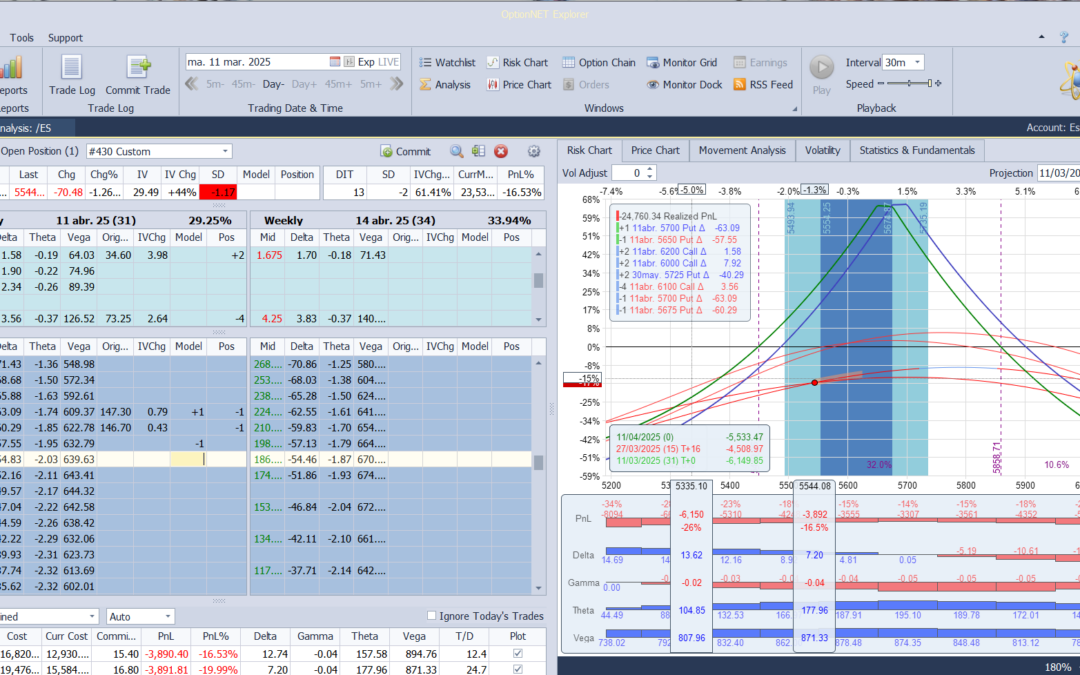This screenshot has height=675, width=1080.
Task: Click the green table icon next to magnifier
Action: coord(478,152)
